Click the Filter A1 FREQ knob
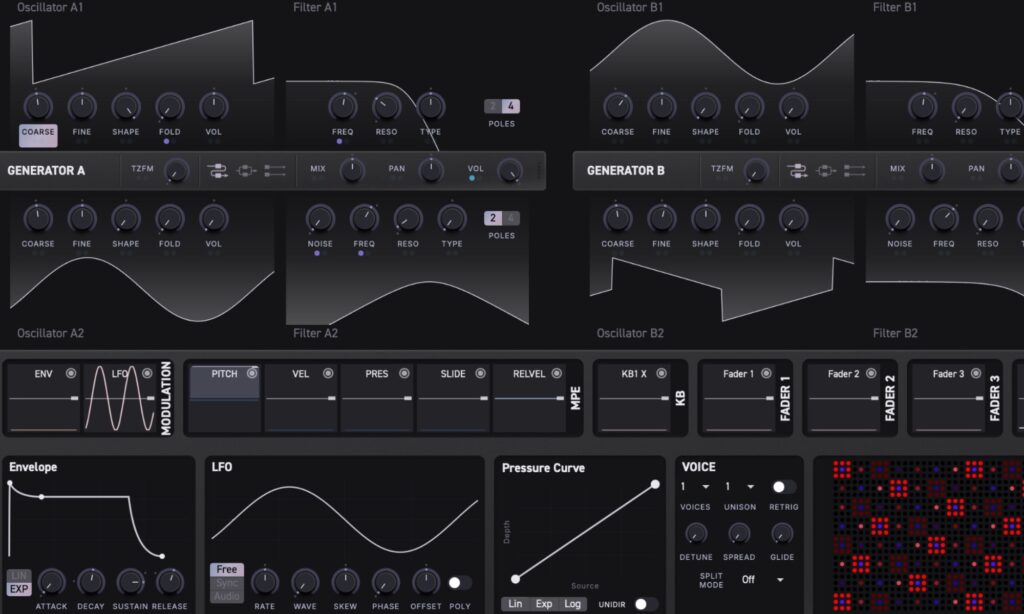1024x614 pixels. pyautogui.click(x=342, y=106)
